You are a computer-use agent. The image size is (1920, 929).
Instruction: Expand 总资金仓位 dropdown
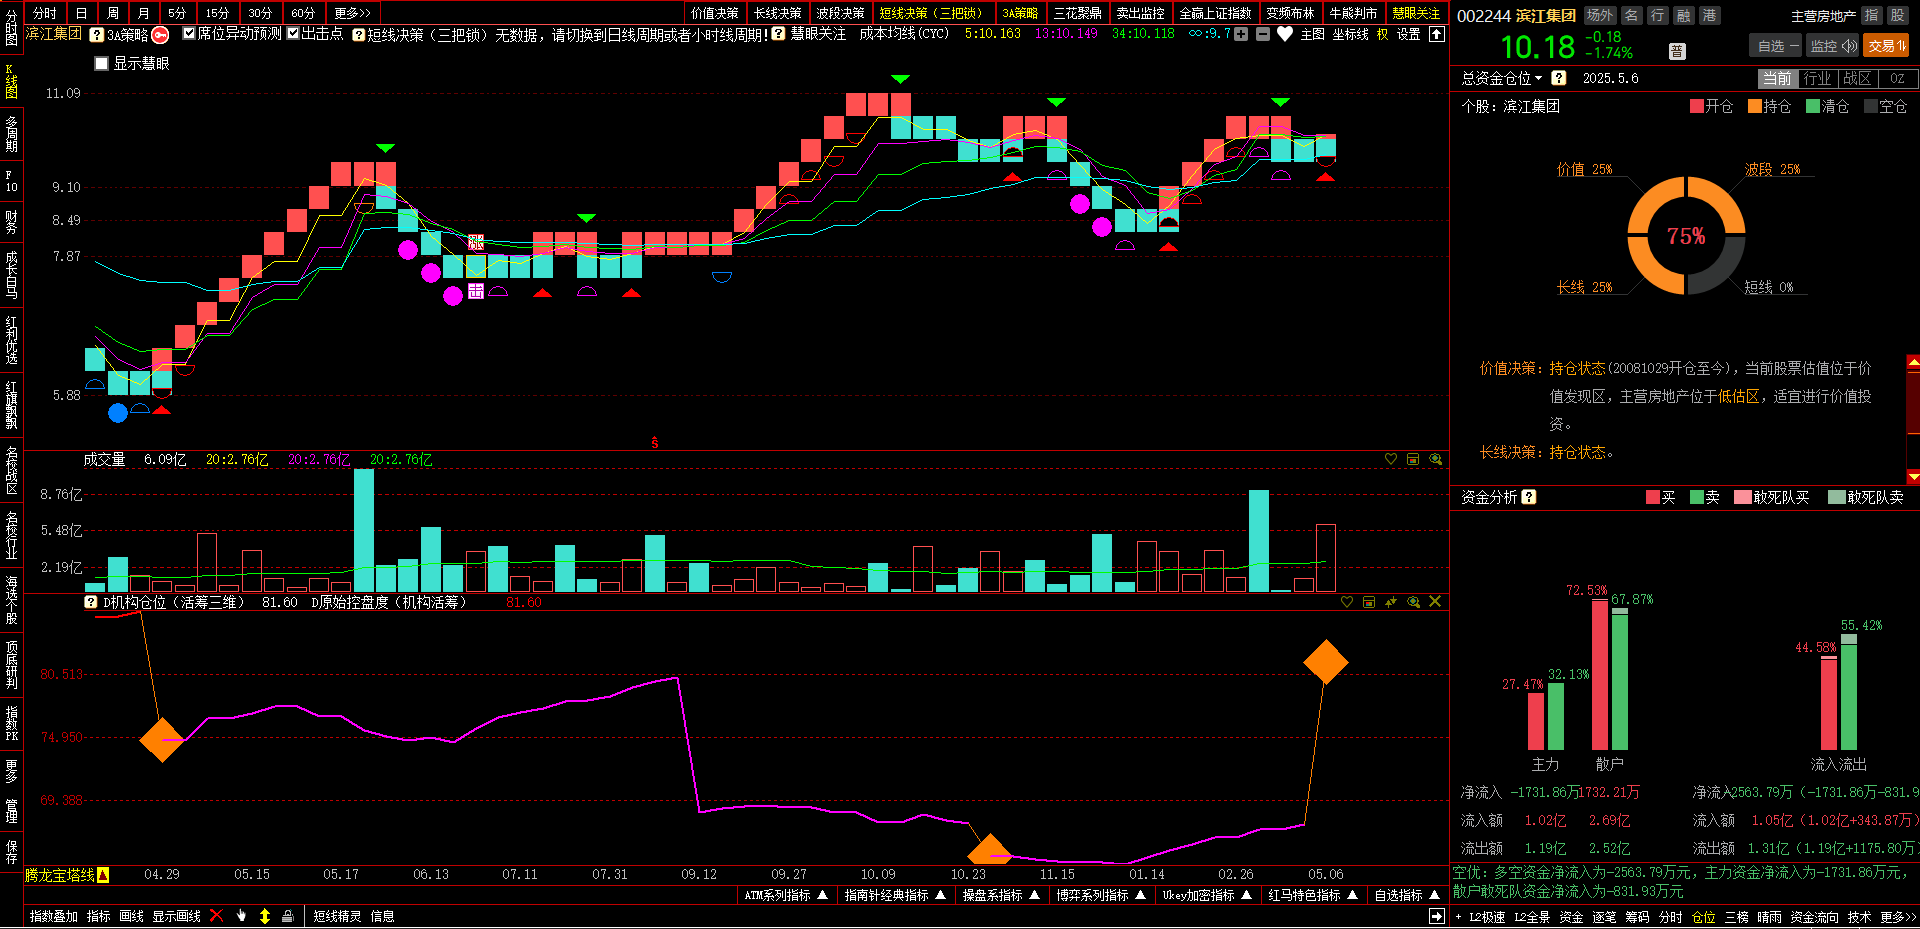[1539, 78]
